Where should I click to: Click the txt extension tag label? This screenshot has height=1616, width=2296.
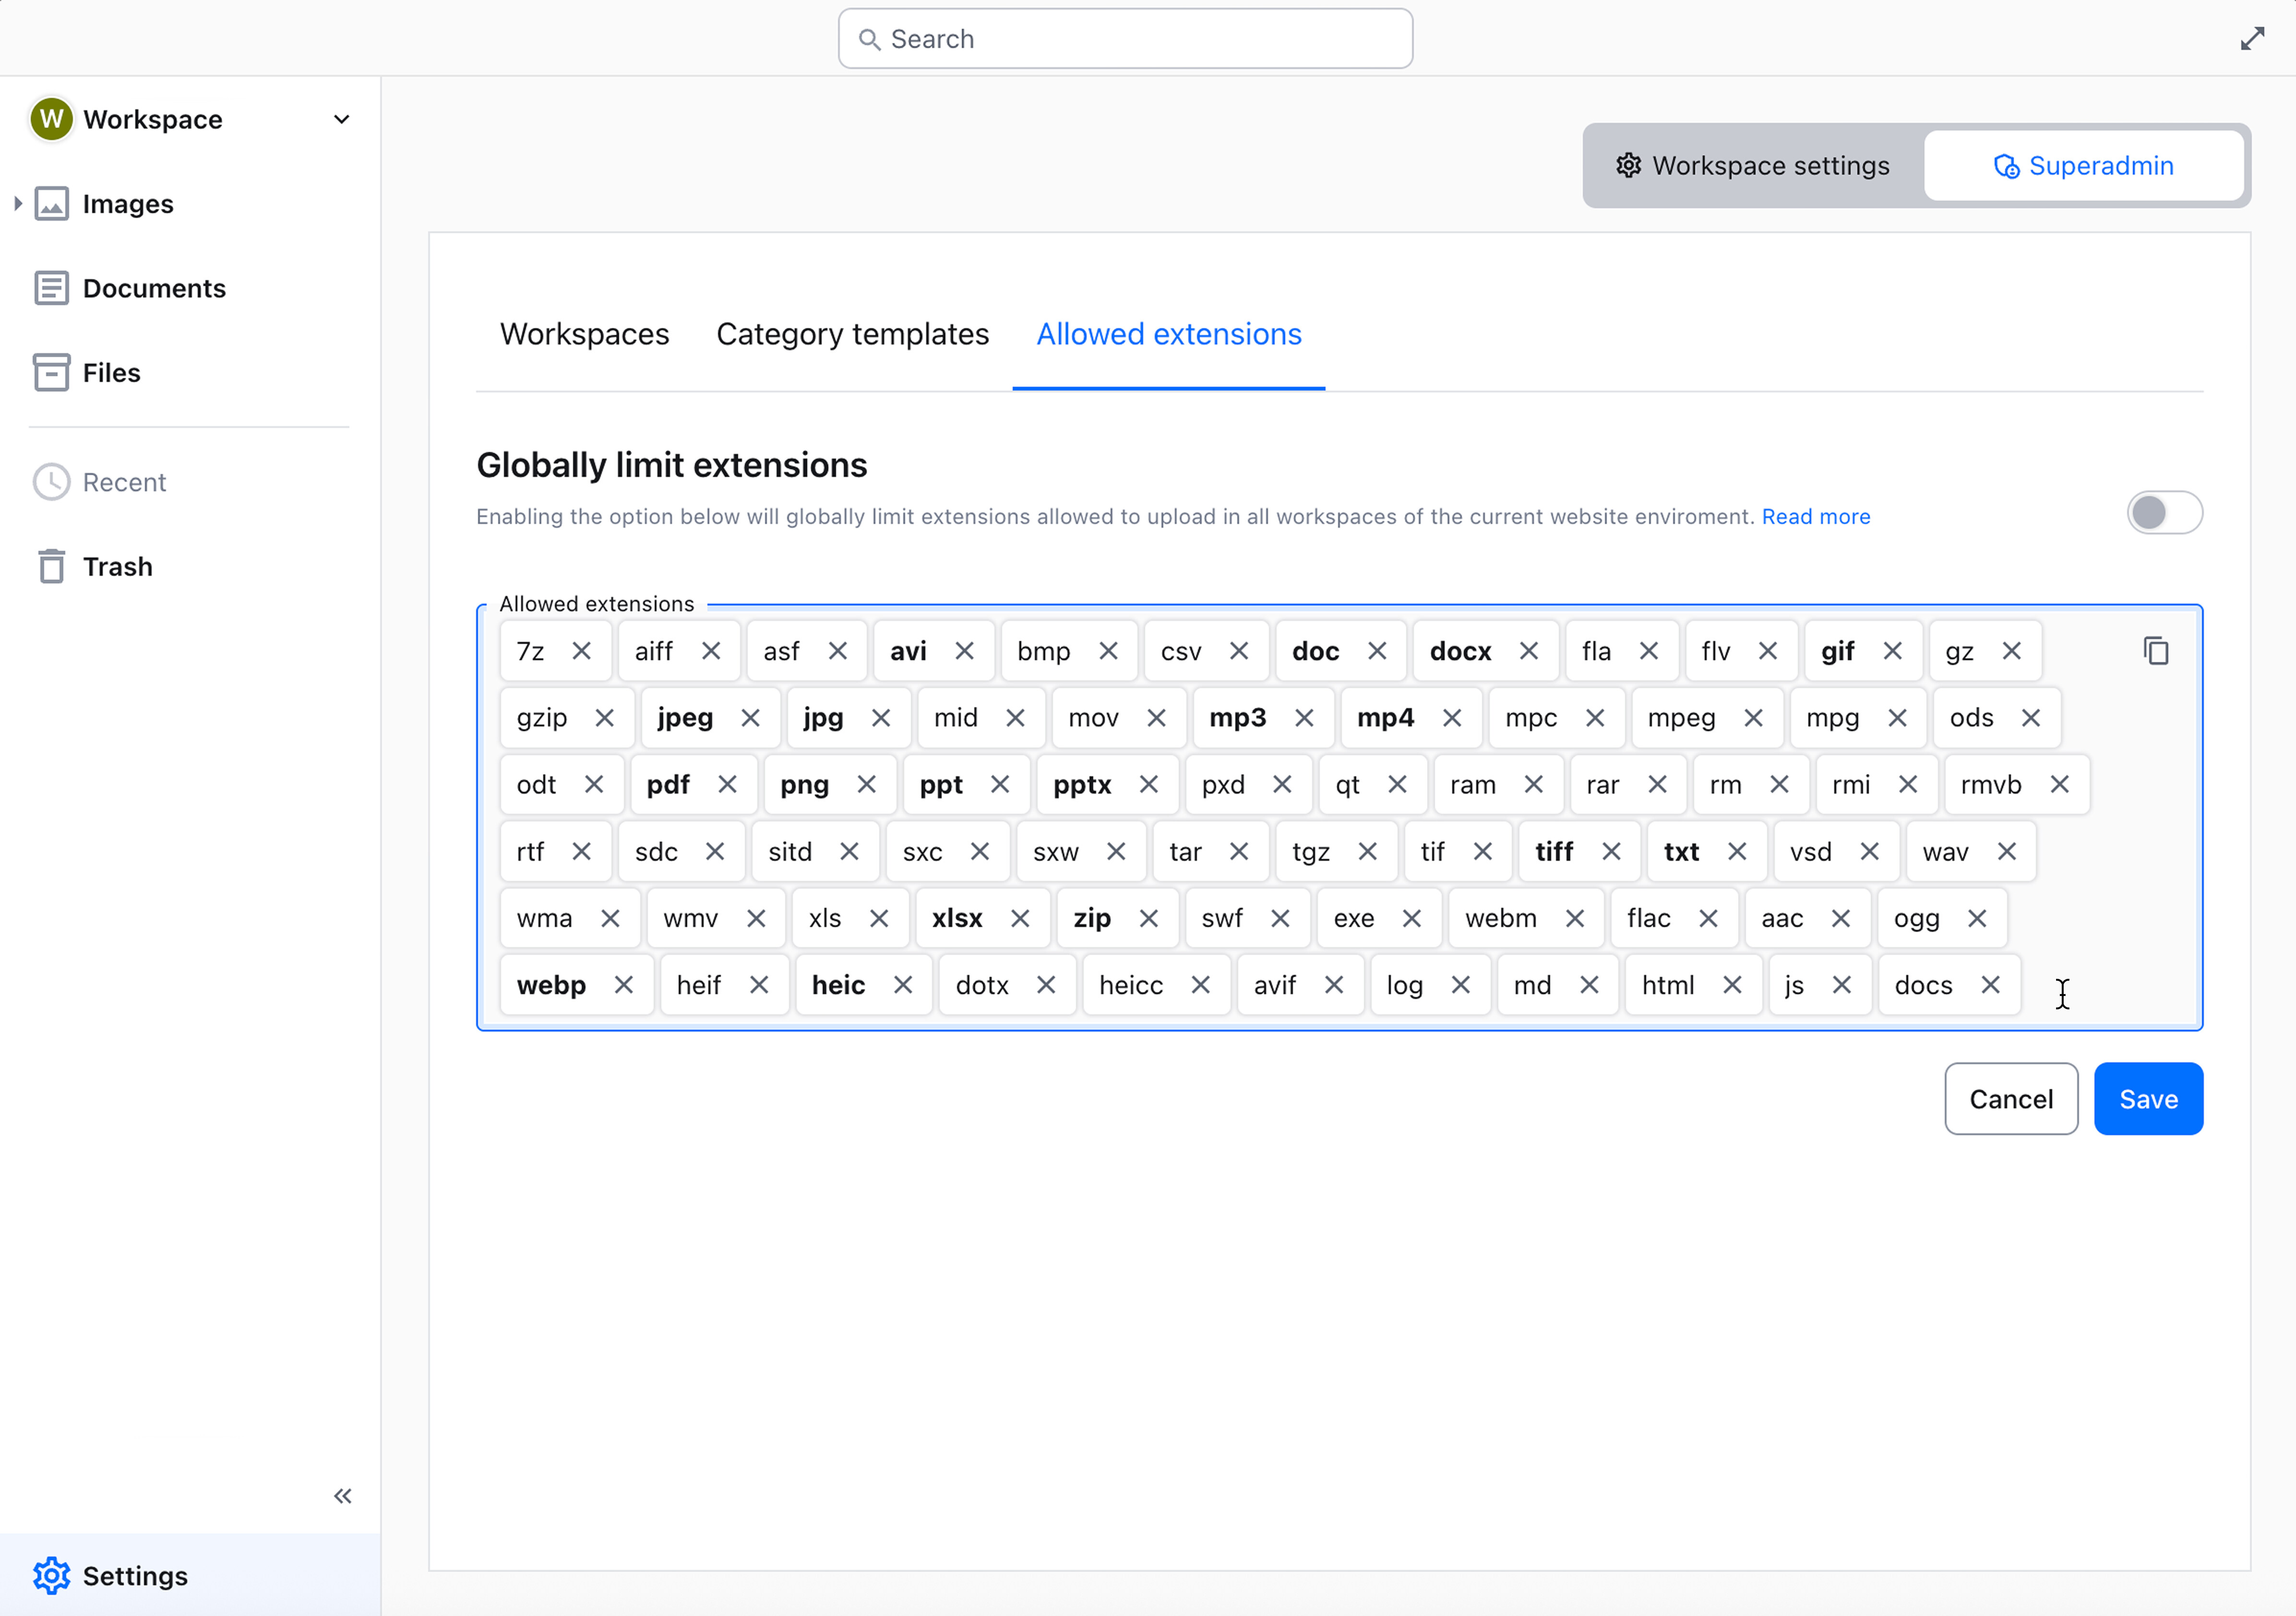click(1681, 852)
